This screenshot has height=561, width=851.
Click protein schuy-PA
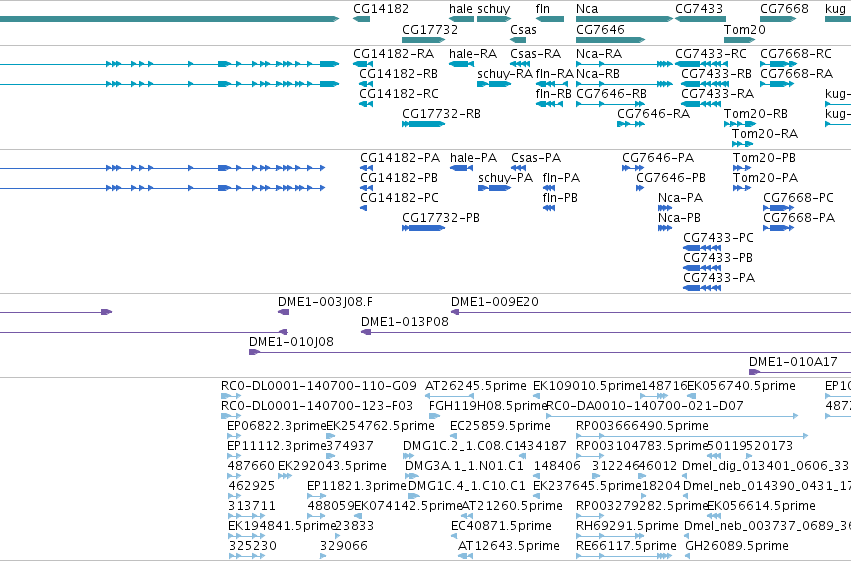click(505, 178)
